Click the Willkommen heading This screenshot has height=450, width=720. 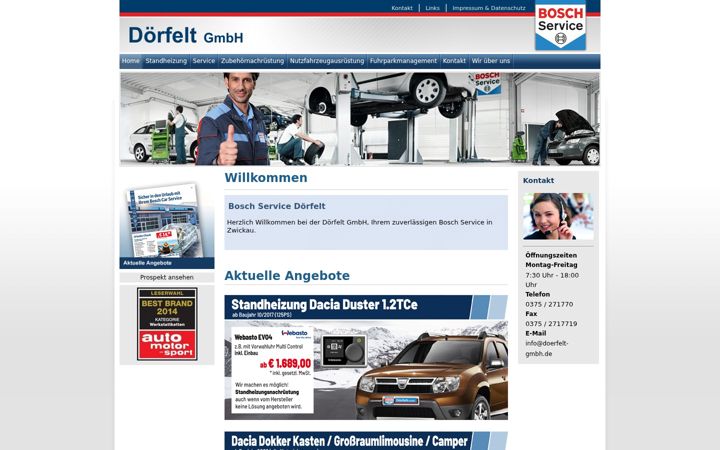[x=266, y=178]
